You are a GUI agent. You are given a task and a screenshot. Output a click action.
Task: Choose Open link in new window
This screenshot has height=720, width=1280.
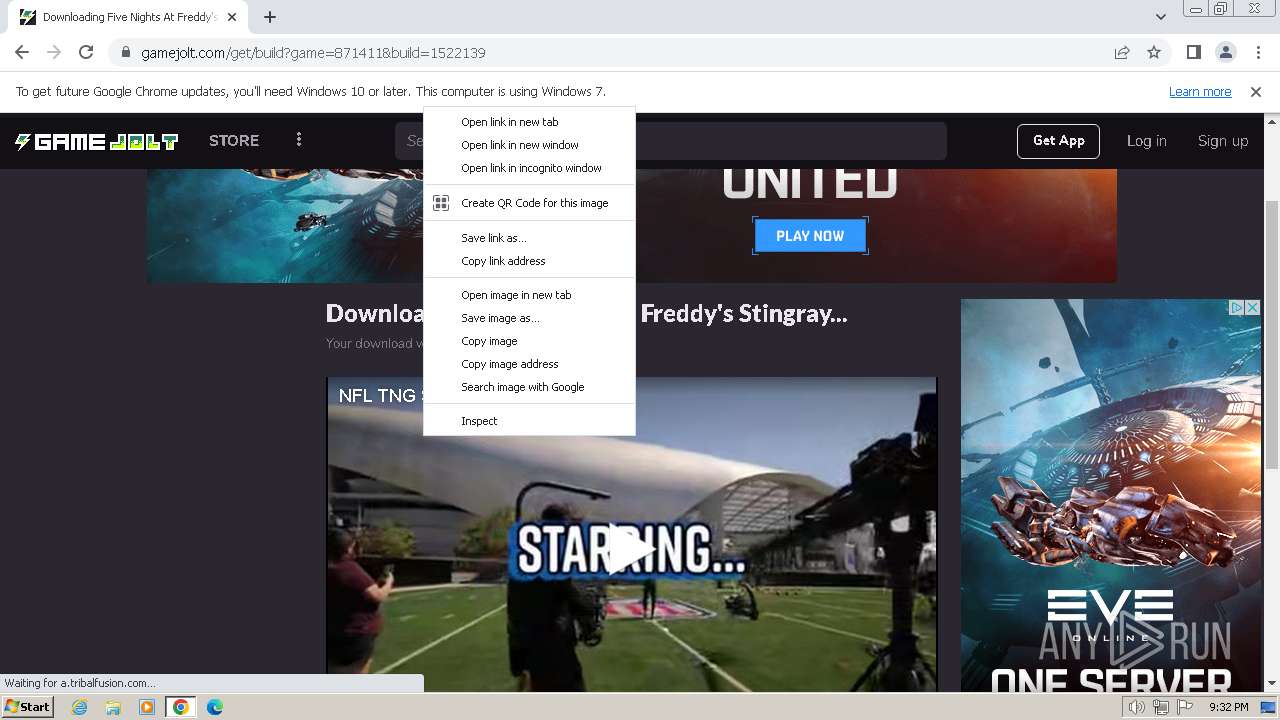point(529,145)
